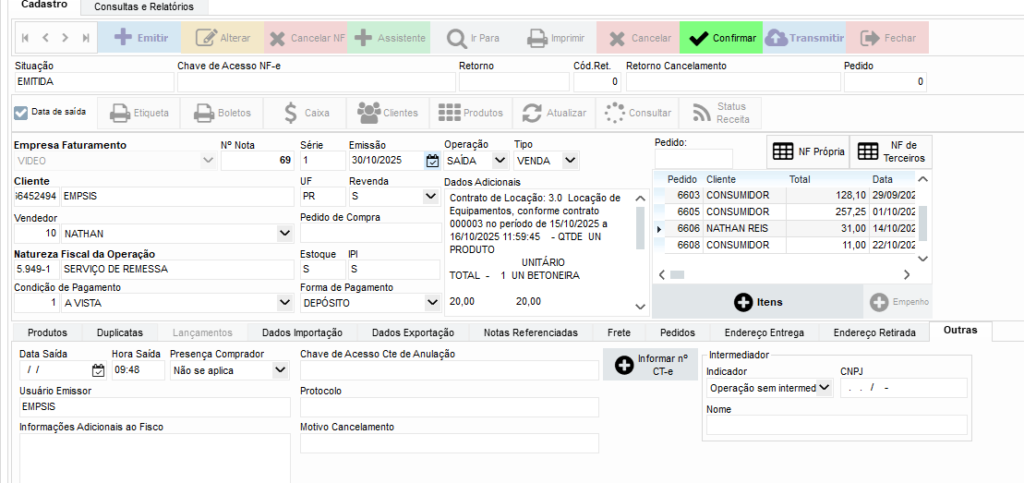Open the Caixa dollar icon

pos(290,112)
